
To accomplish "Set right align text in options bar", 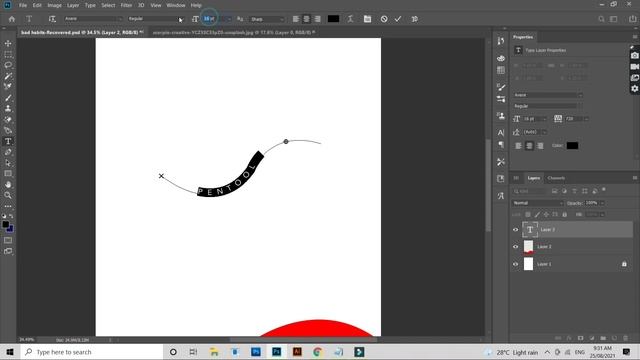I will click(x=318, y=19).
